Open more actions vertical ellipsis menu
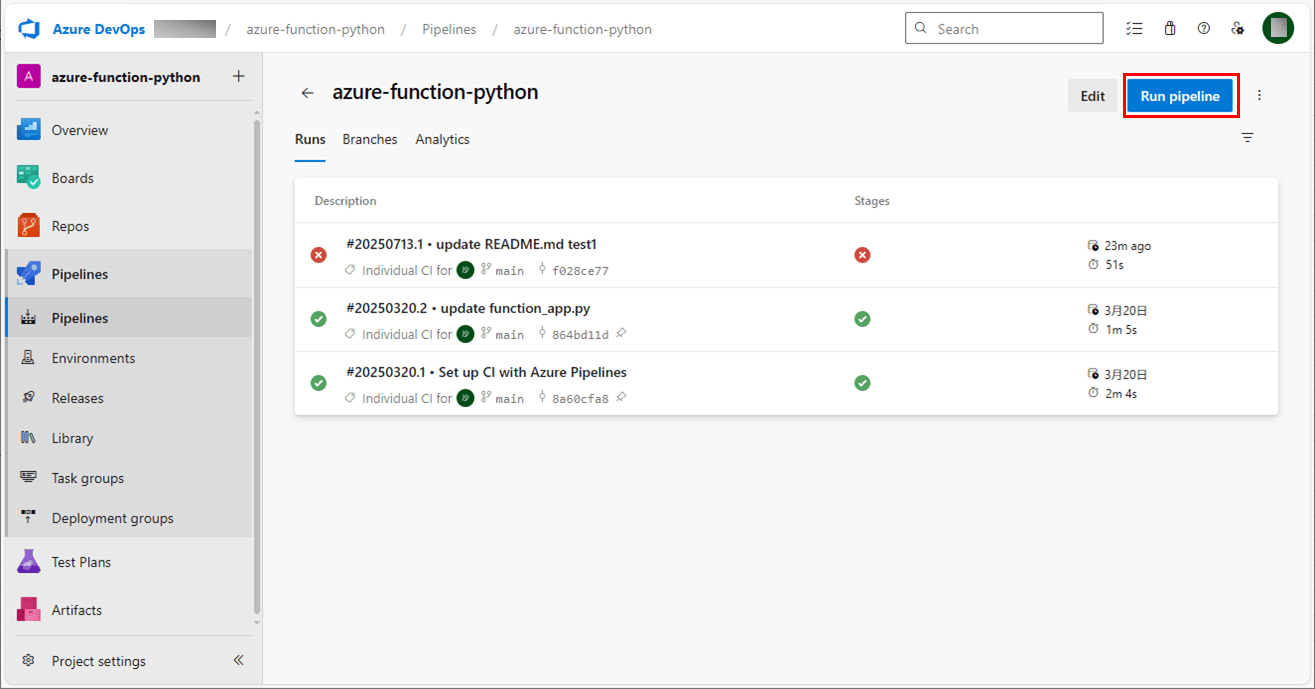This screenshot has width=1315, height=689. point(1259,96)
